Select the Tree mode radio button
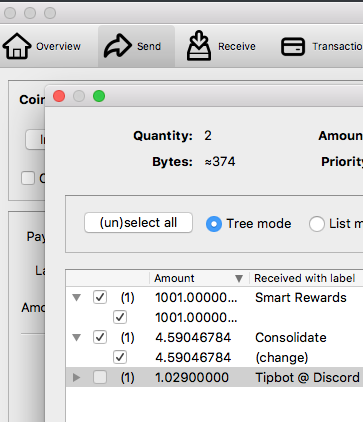Image resolution: width=363 pixels, height=422 pixels. (x=214, y=224)
